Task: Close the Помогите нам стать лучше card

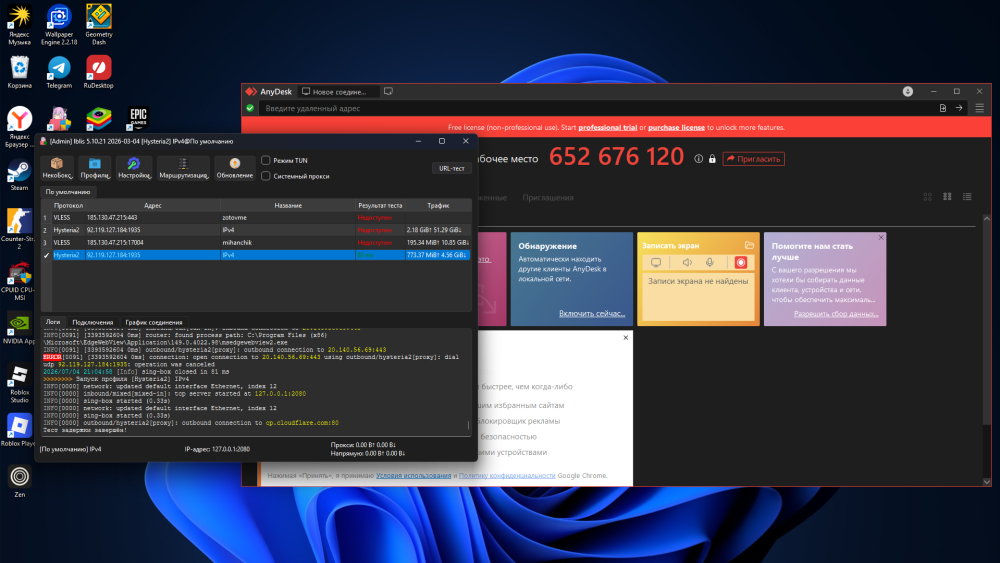Action: [881, 238]
